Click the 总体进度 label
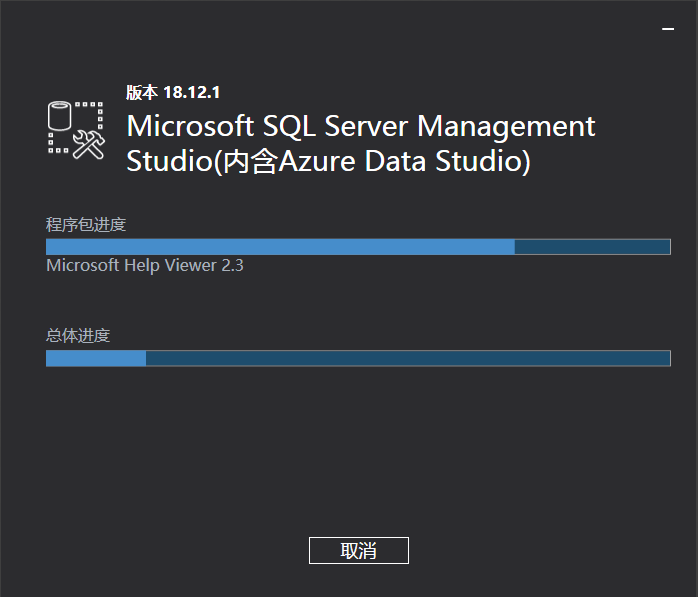Image resolution: width=698 pixels, height=597 pixels. click(x=78, y=335)
